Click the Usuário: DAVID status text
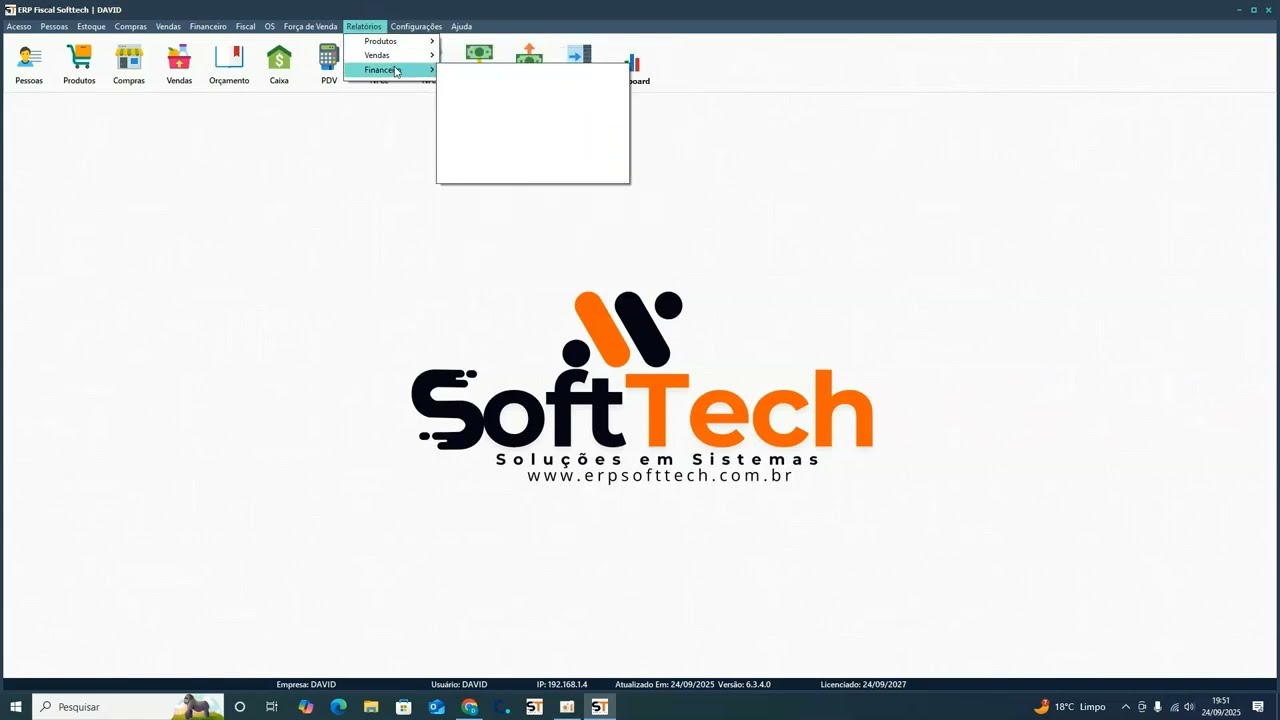This screenshot has width=1280, height=720. pyautogui.click(x=459, y=685)
